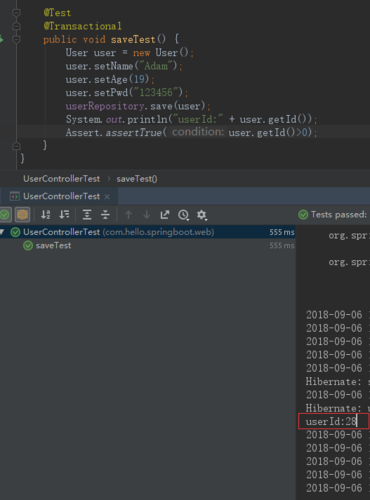Screen dimensions: 370x500
Task: Collapse UserControllerTest tree node arrow
Action: [2, 232]
